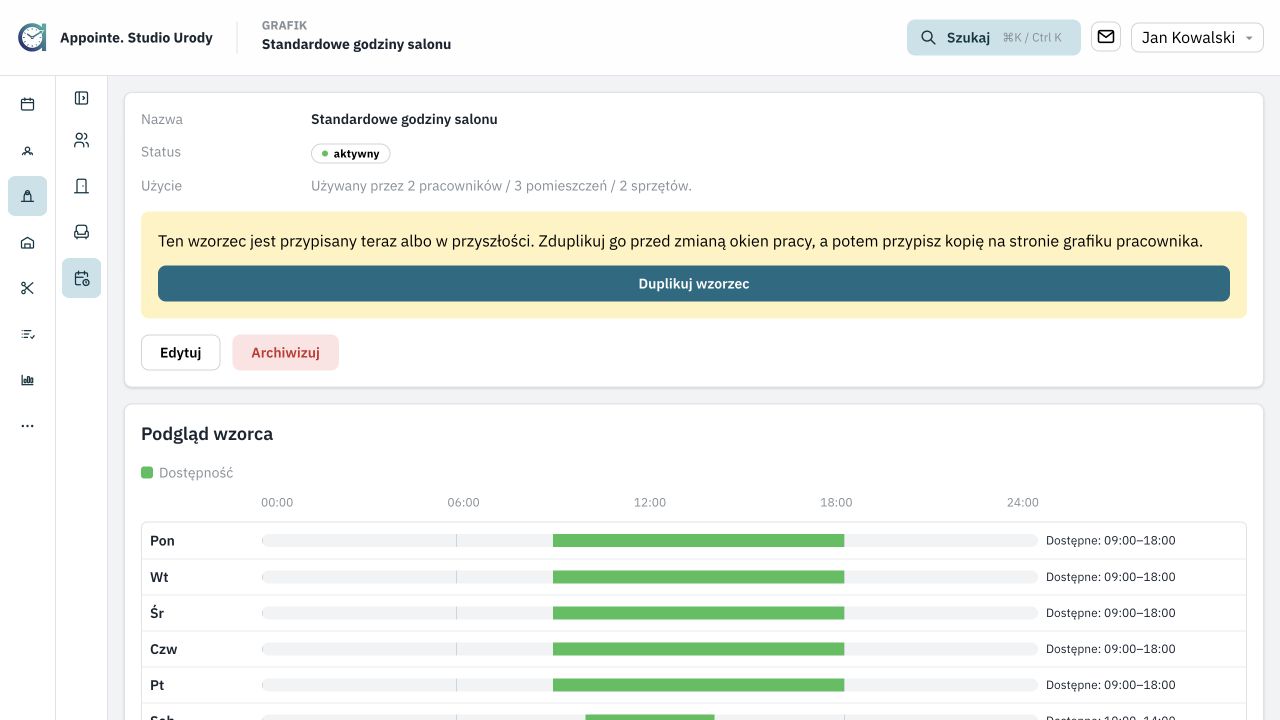Click the 06:00 timeline label

(x=463, y=502)
